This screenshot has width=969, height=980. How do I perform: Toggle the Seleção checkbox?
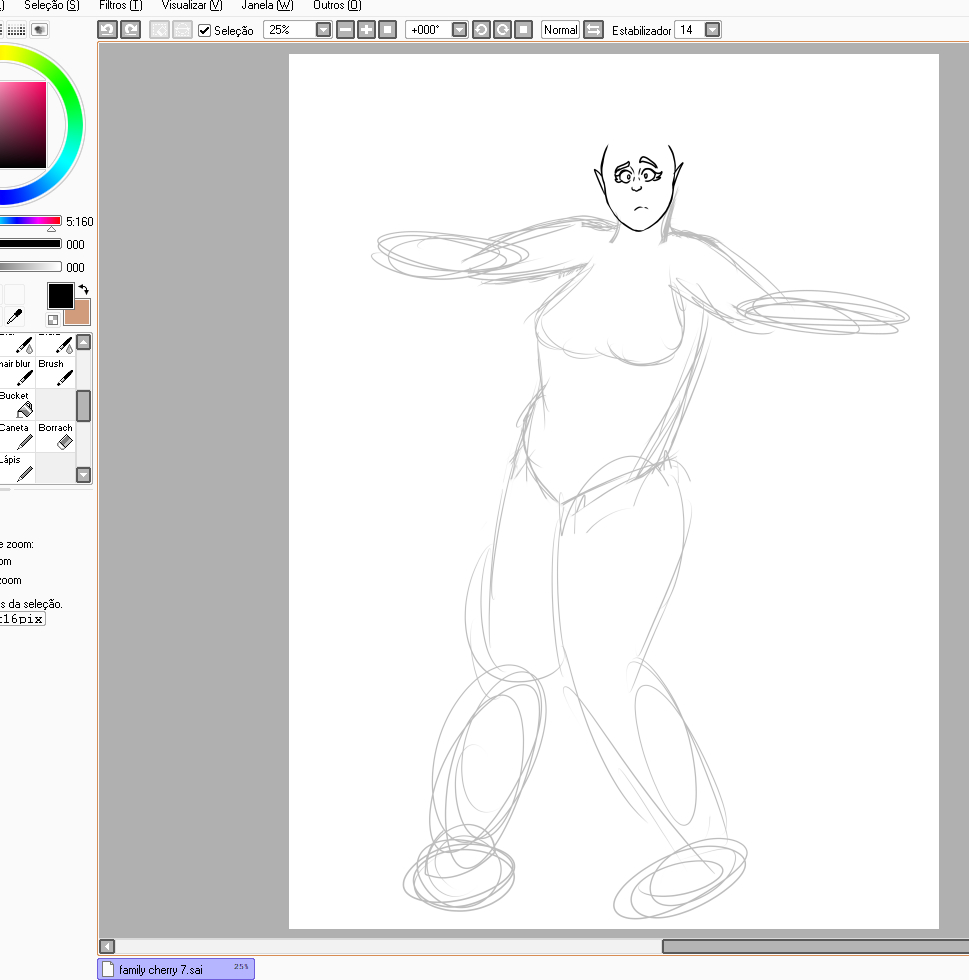pyautogui.click(x=205, y=31)
